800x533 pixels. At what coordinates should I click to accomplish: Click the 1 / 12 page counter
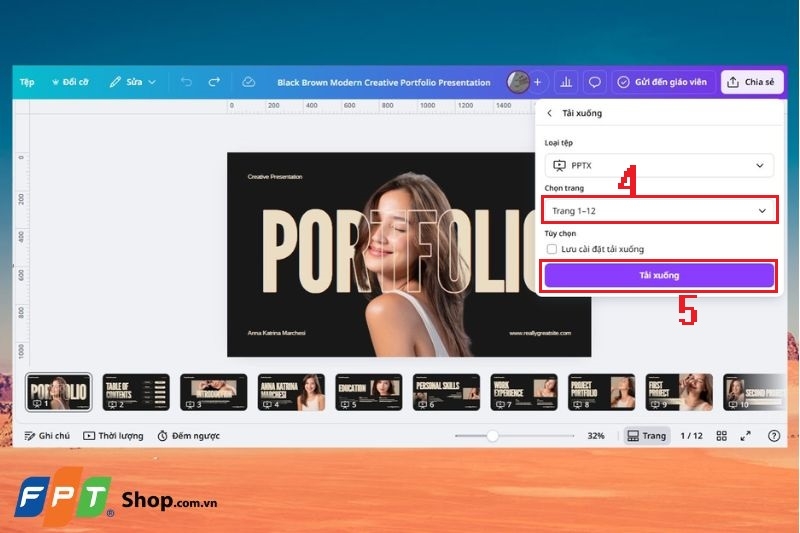click(x=691, y=436)
